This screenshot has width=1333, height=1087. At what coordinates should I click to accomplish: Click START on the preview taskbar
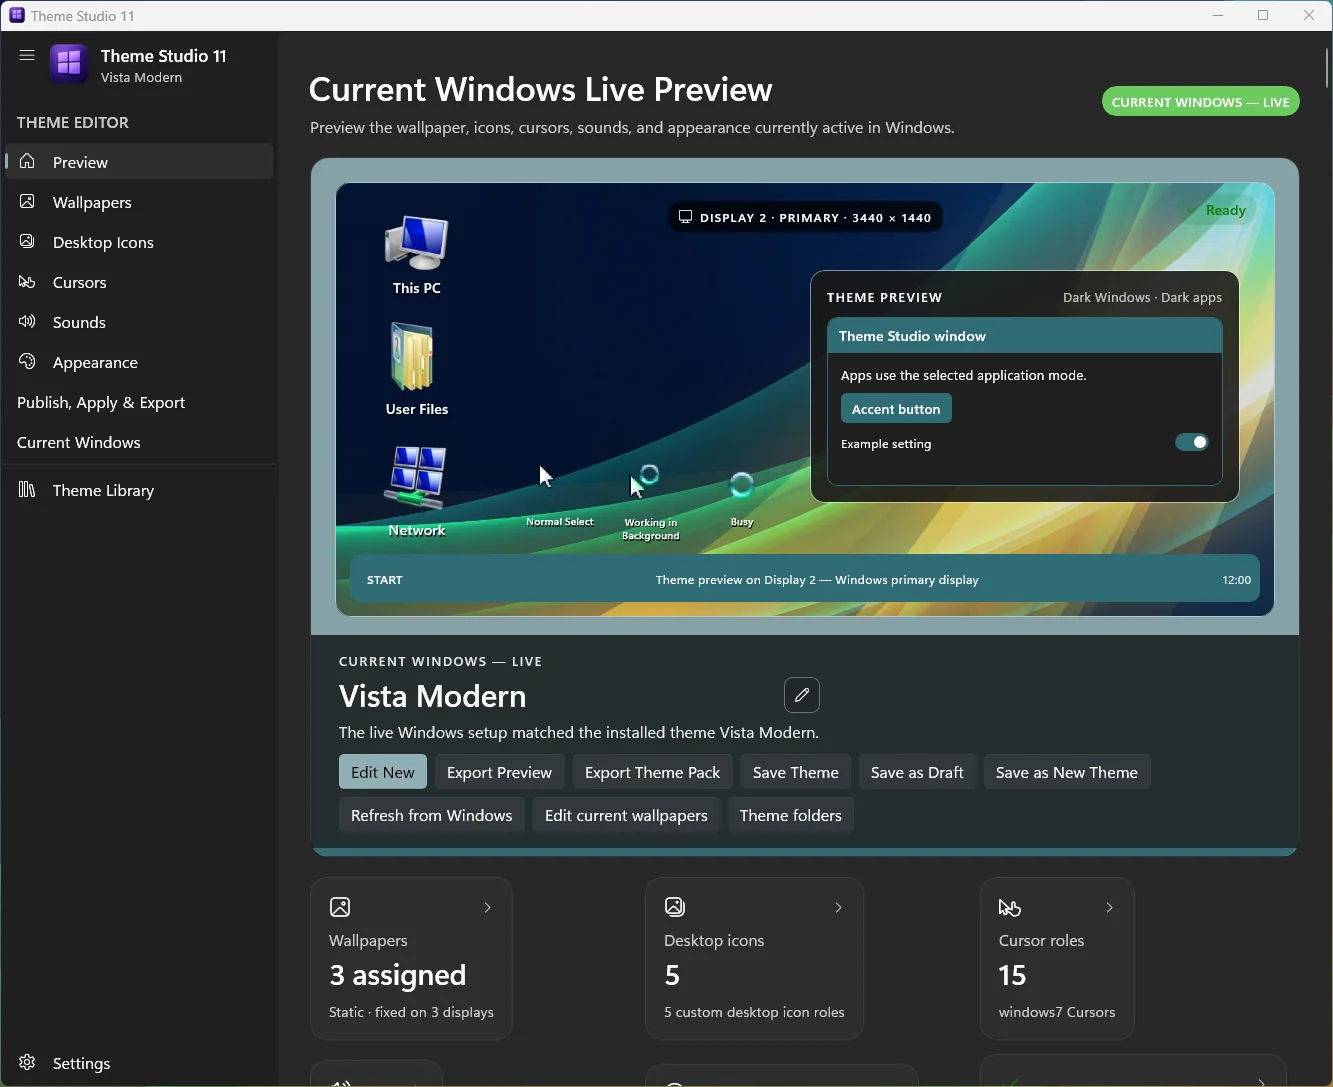pyautogui.click(x=385, y=580)
